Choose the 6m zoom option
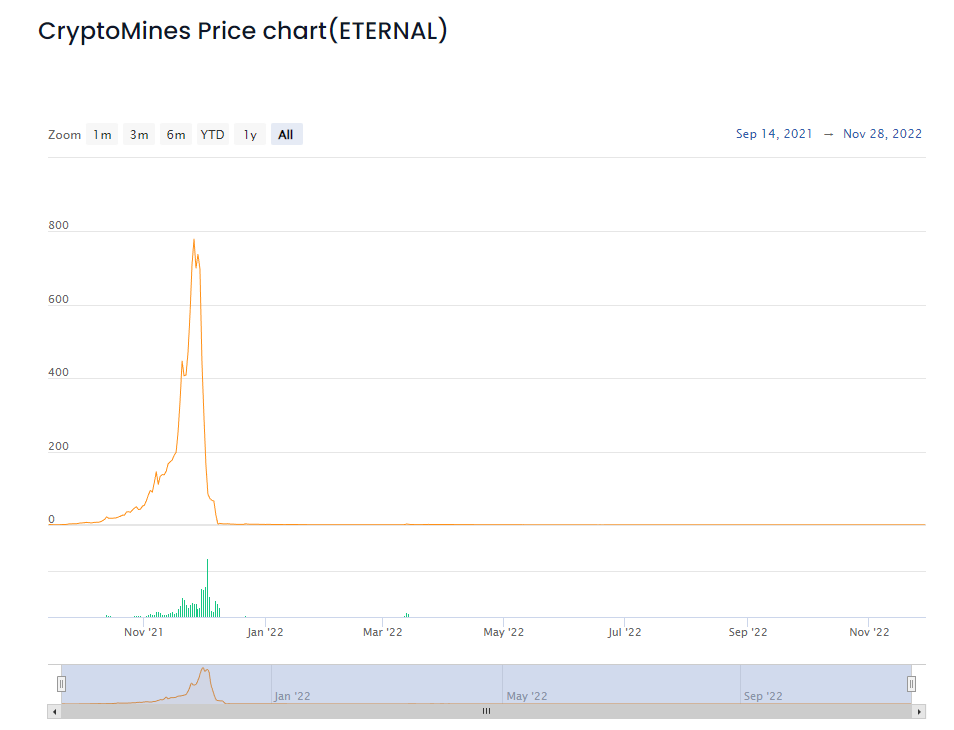The height and width of the screenshot is (730, 954). [176, 135]
